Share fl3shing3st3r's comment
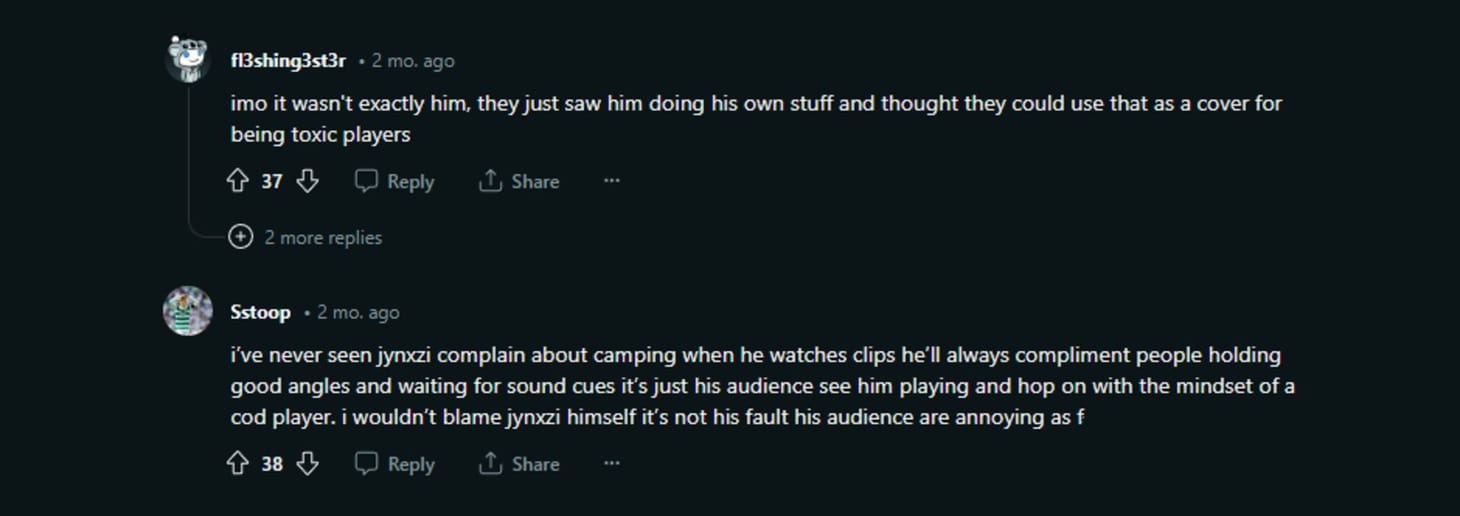1460x516 pixels. pyautogui.click(x=519, y=181)
